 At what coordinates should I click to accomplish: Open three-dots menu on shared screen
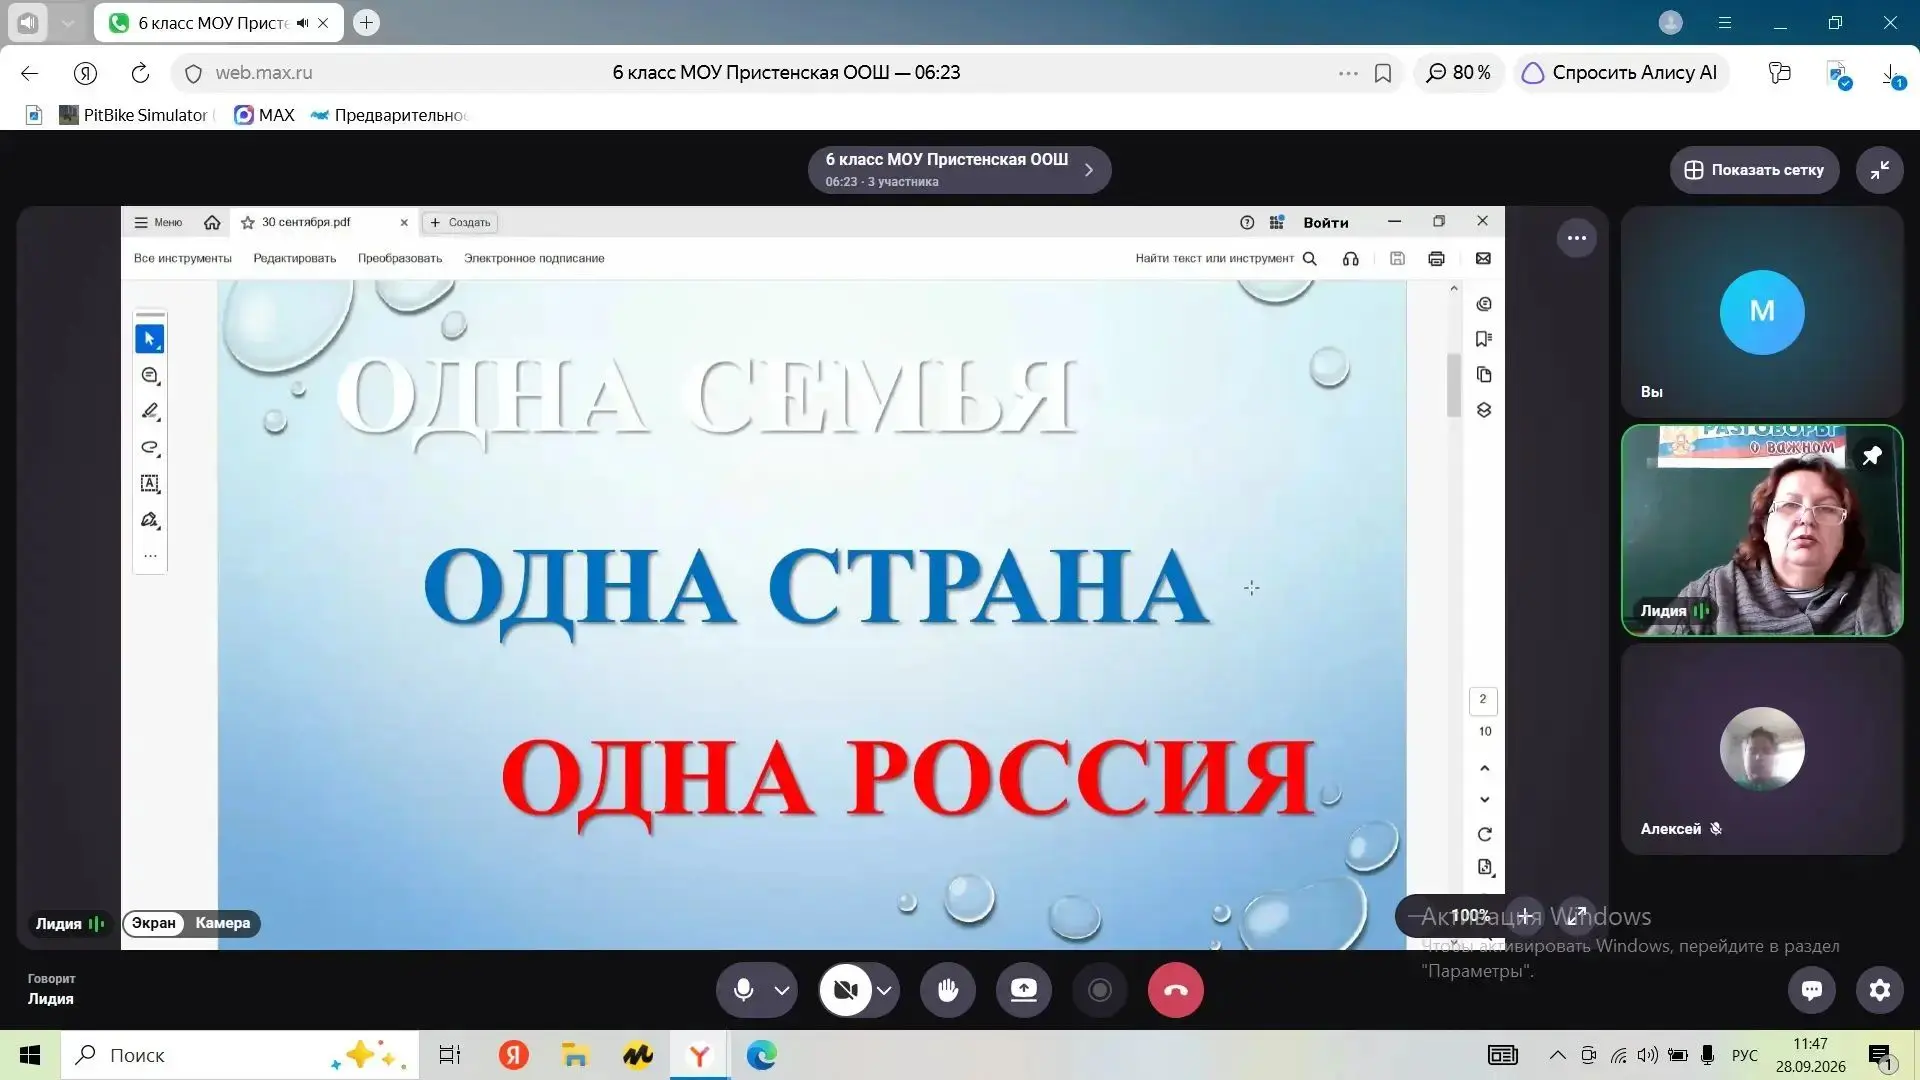pos(1577,238)
